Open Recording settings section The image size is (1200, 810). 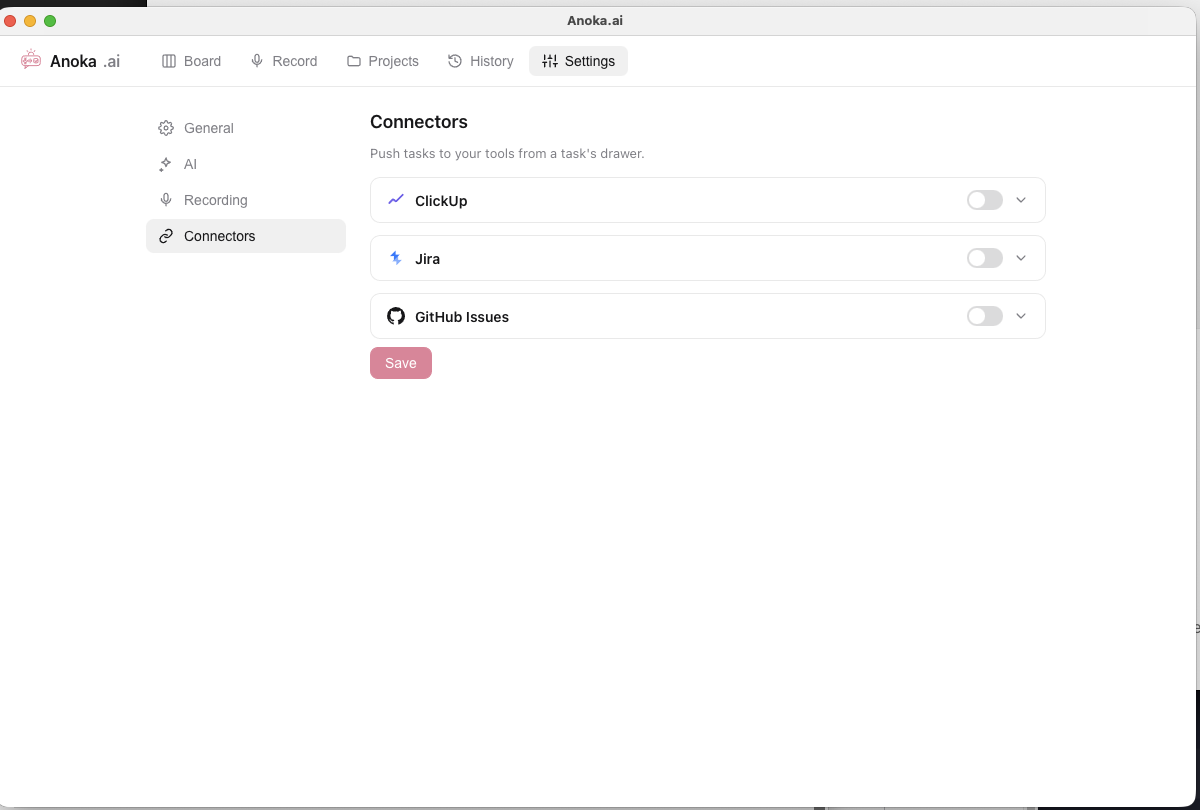pyautogui.click(x=246, y=200)
